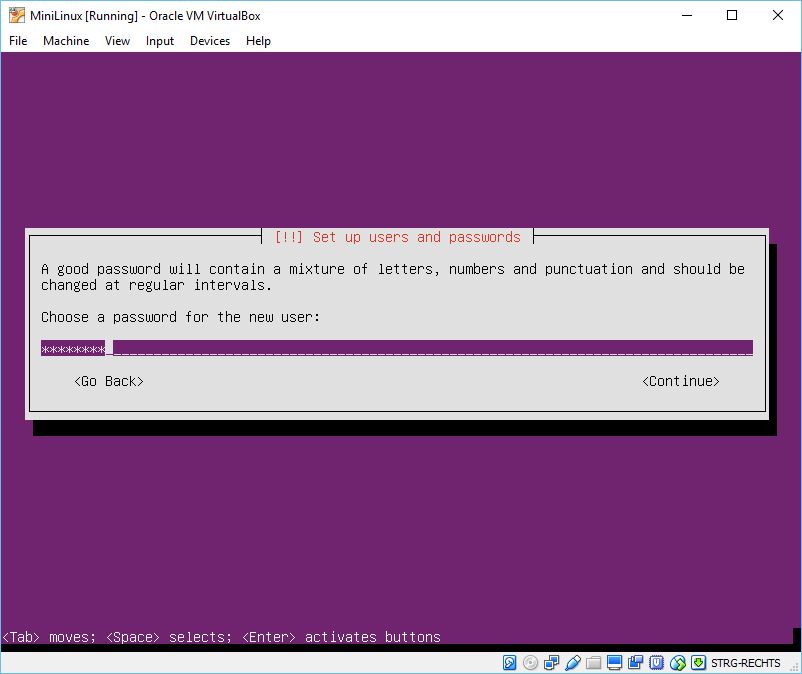Click the USB devices status icon
This screenshot has width=802, height=674.
pos(573,663)
